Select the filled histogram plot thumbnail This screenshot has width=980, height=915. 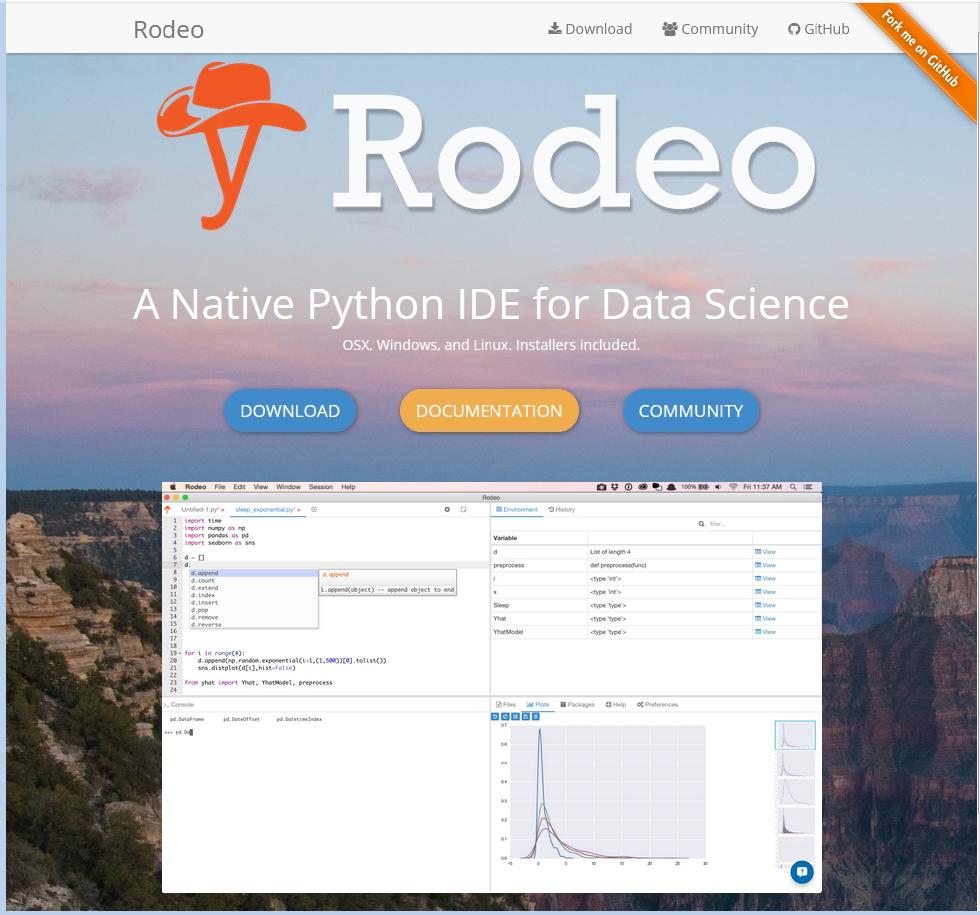[795, 821]
